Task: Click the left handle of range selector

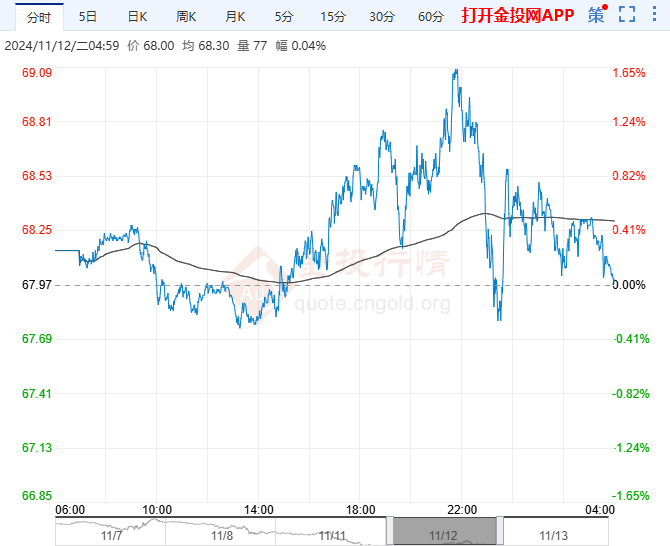Action: pyautogui.click(x=388, y=531)
